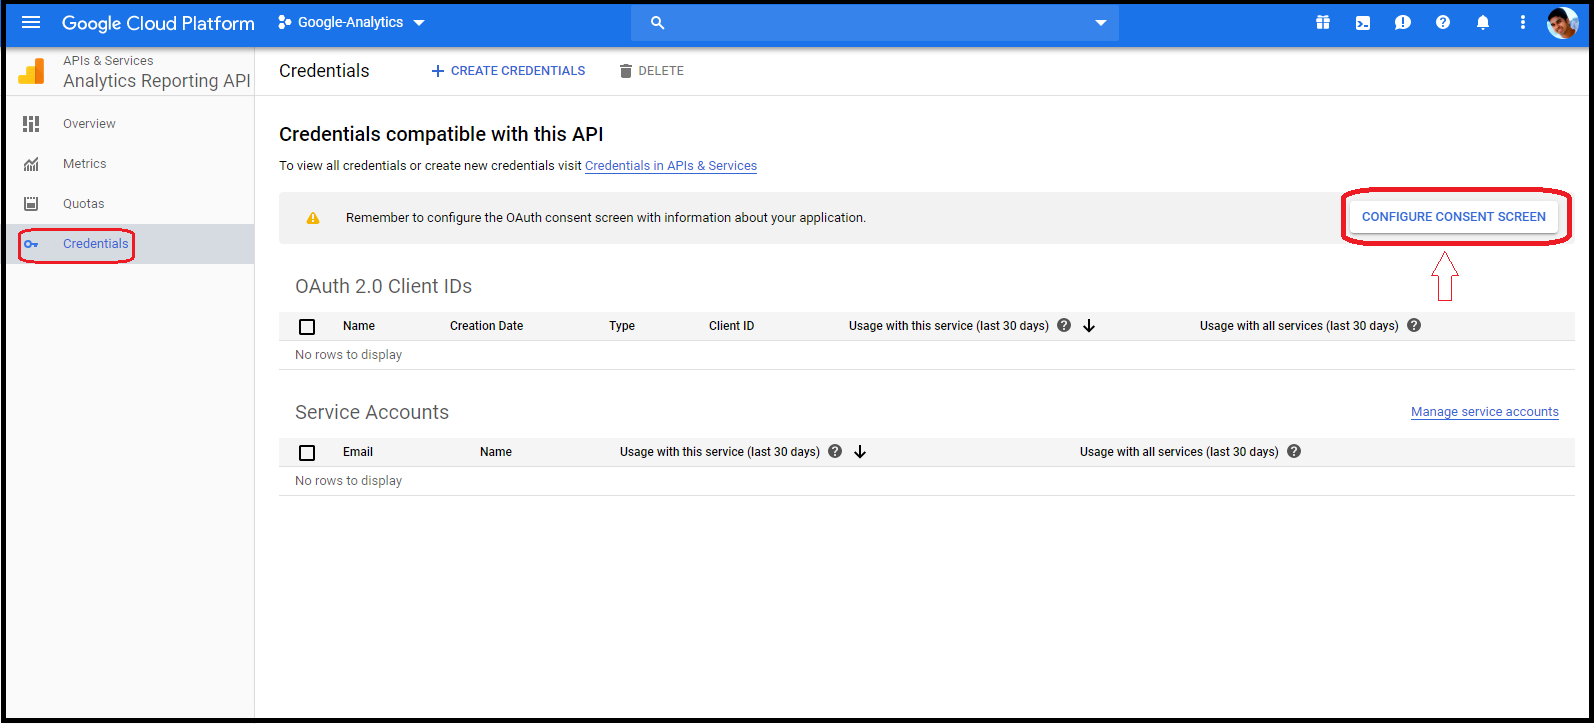Viewport: 1594px width, 724px height.
Task: Go to Metrics in the sidebar
Action: pyautogui.click(x=84, y=164)
